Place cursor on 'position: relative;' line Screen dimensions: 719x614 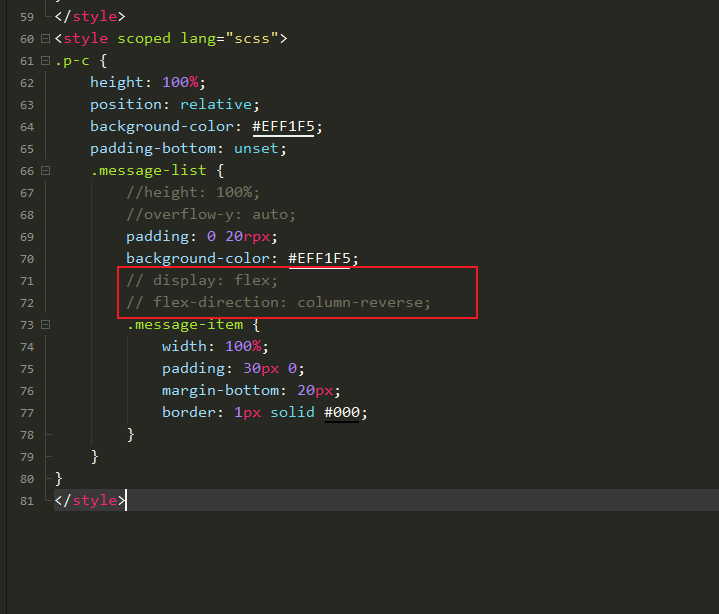pos(175,105)
